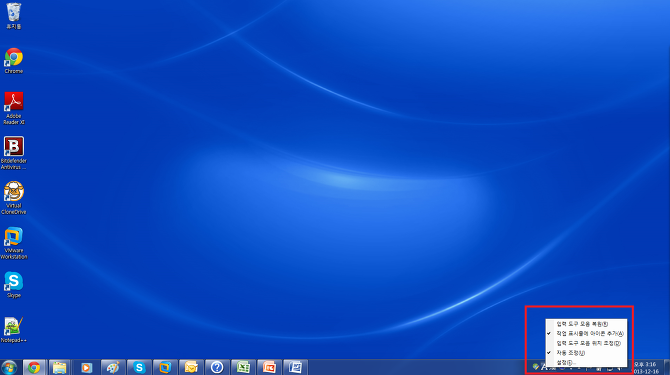Open PowerPoint from the taskbar
Viewport: 670px width, 375px height.
(269, 367)
